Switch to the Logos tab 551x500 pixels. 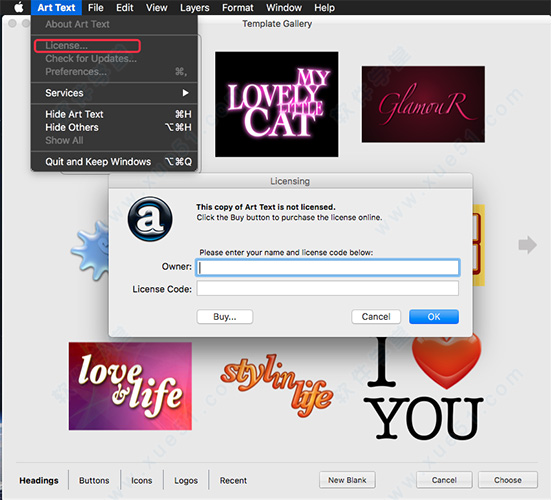[x=186, y=480]
